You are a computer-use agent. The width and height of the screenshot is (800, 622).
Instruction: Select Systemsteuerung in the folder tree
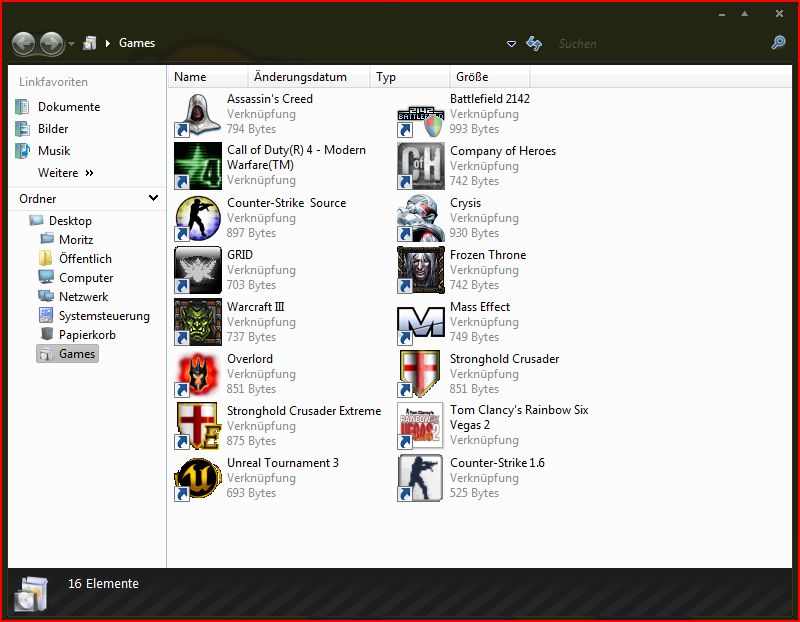(x=94, y=316)
